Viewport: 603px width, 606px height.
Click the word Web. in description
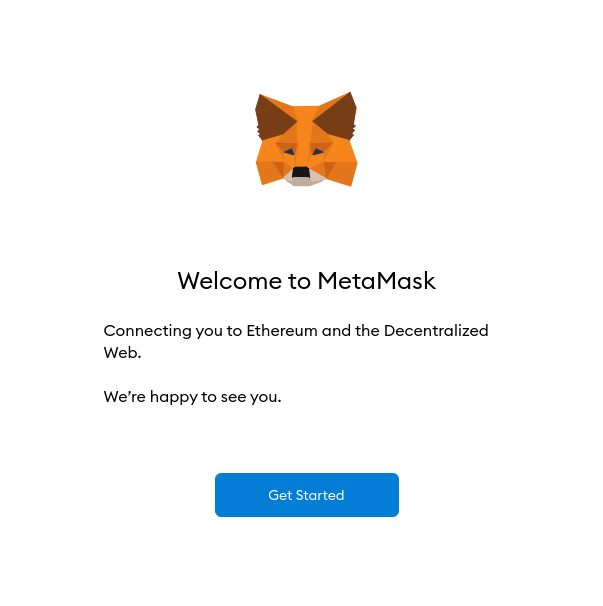coord(122,352)
